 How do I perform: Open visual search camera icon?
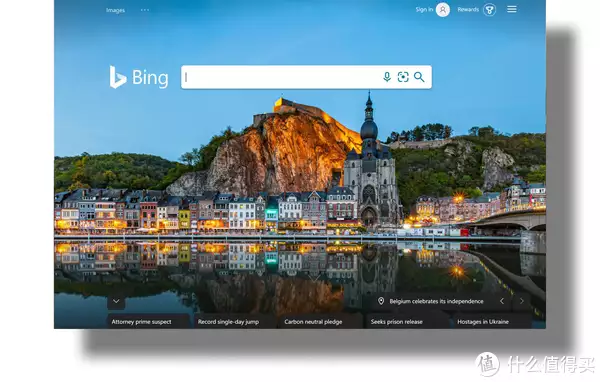point(403,77)
